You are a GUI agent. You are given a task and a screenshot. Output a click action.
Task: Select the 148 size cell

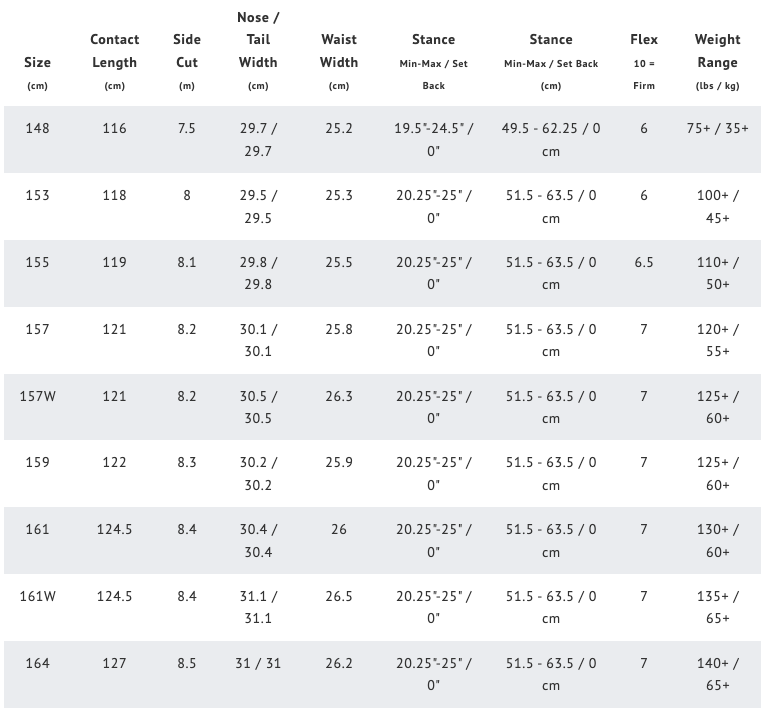[x=37, y=129]
